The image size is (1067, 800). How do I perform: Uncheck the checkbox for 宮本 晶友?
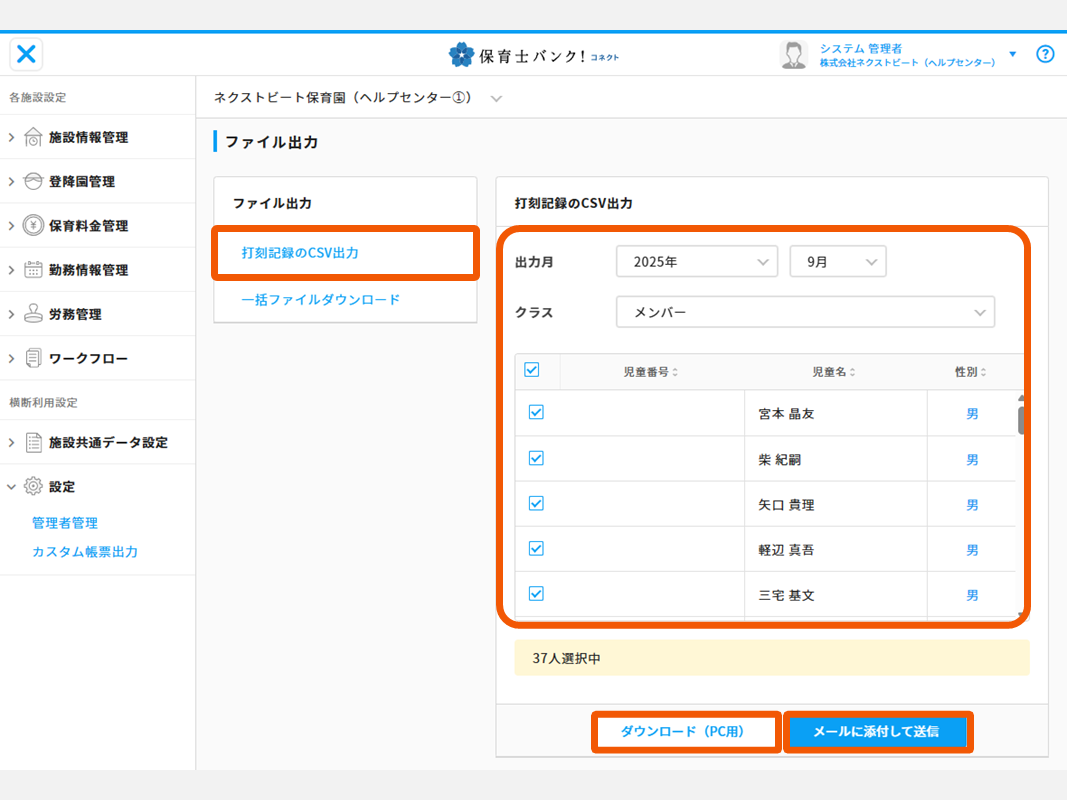click(536, 412)
